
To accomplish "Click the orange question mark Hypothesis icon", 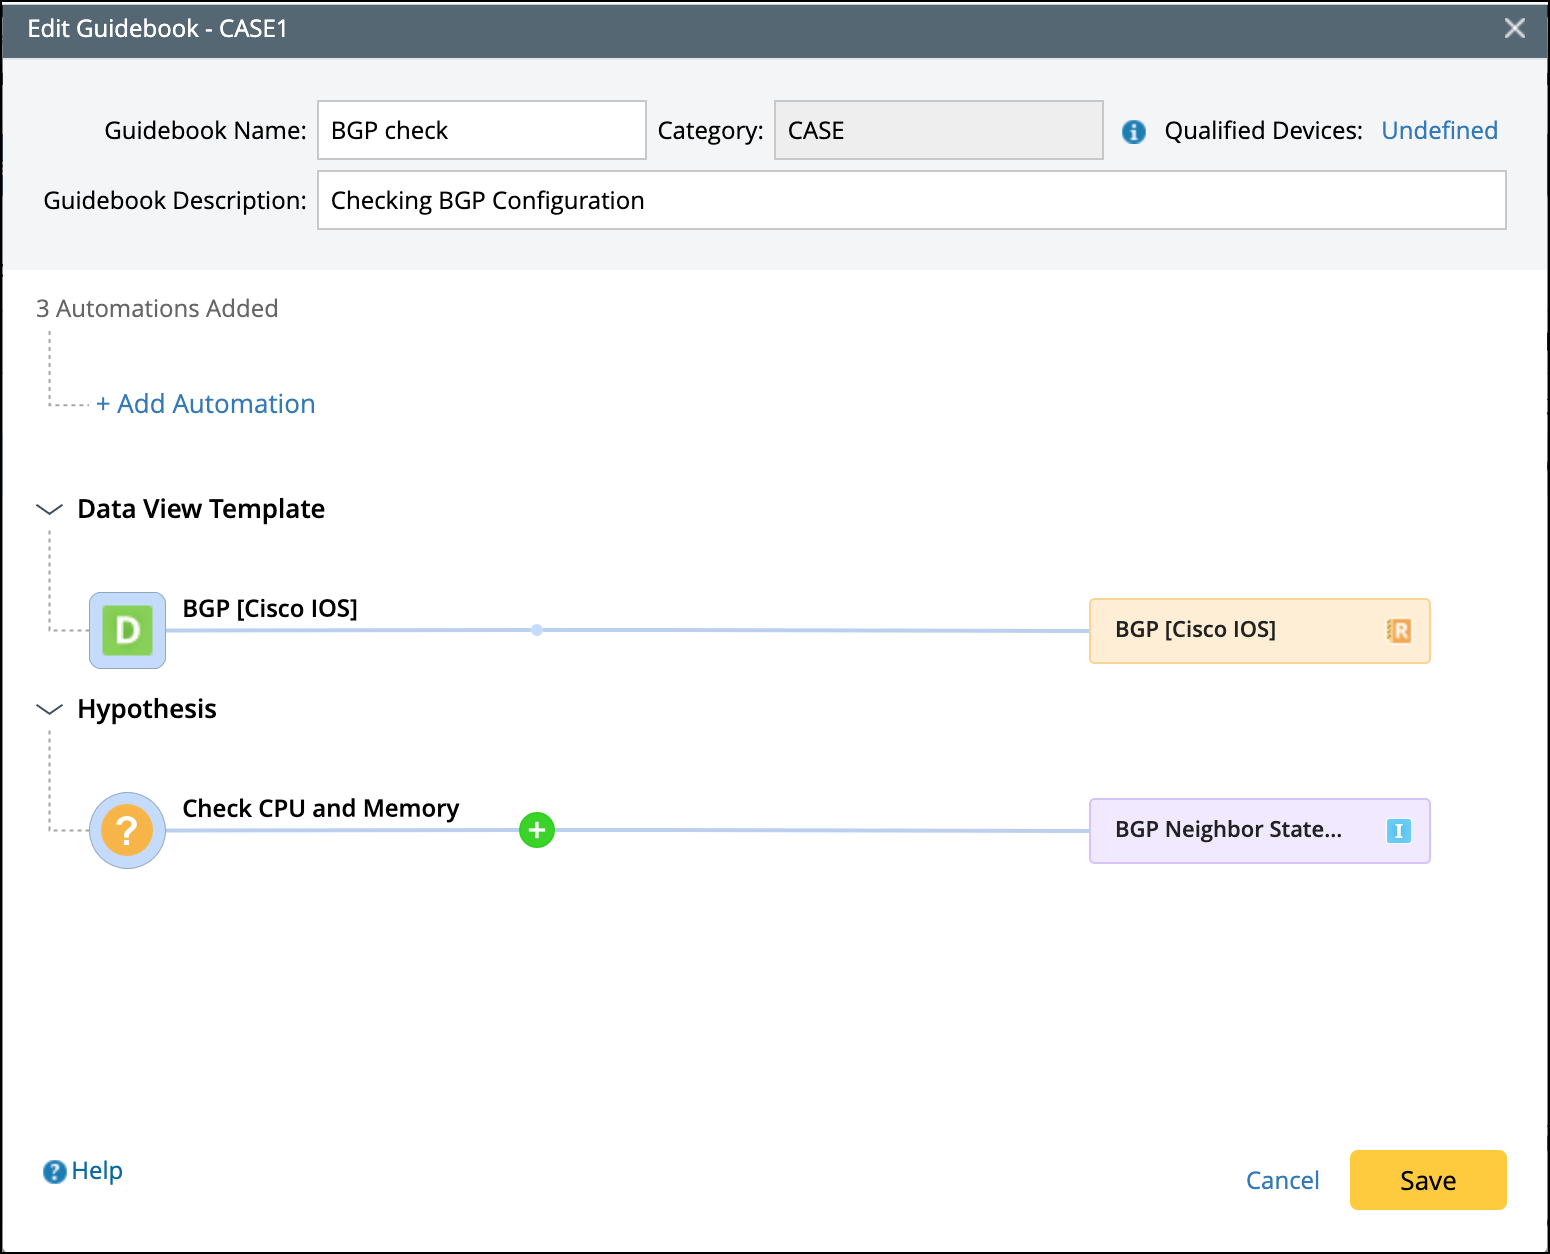I will tap(127, 830).
